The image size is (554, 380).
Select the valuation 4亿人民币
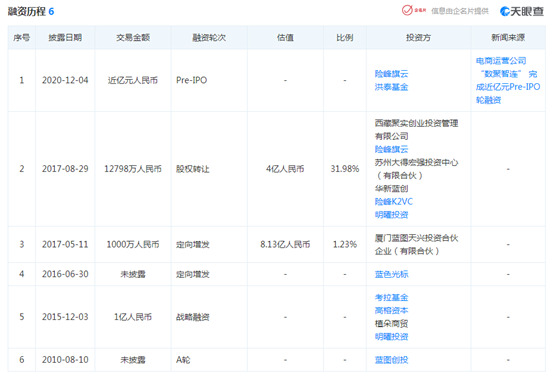pyautogui.click(x=285, y=169)
